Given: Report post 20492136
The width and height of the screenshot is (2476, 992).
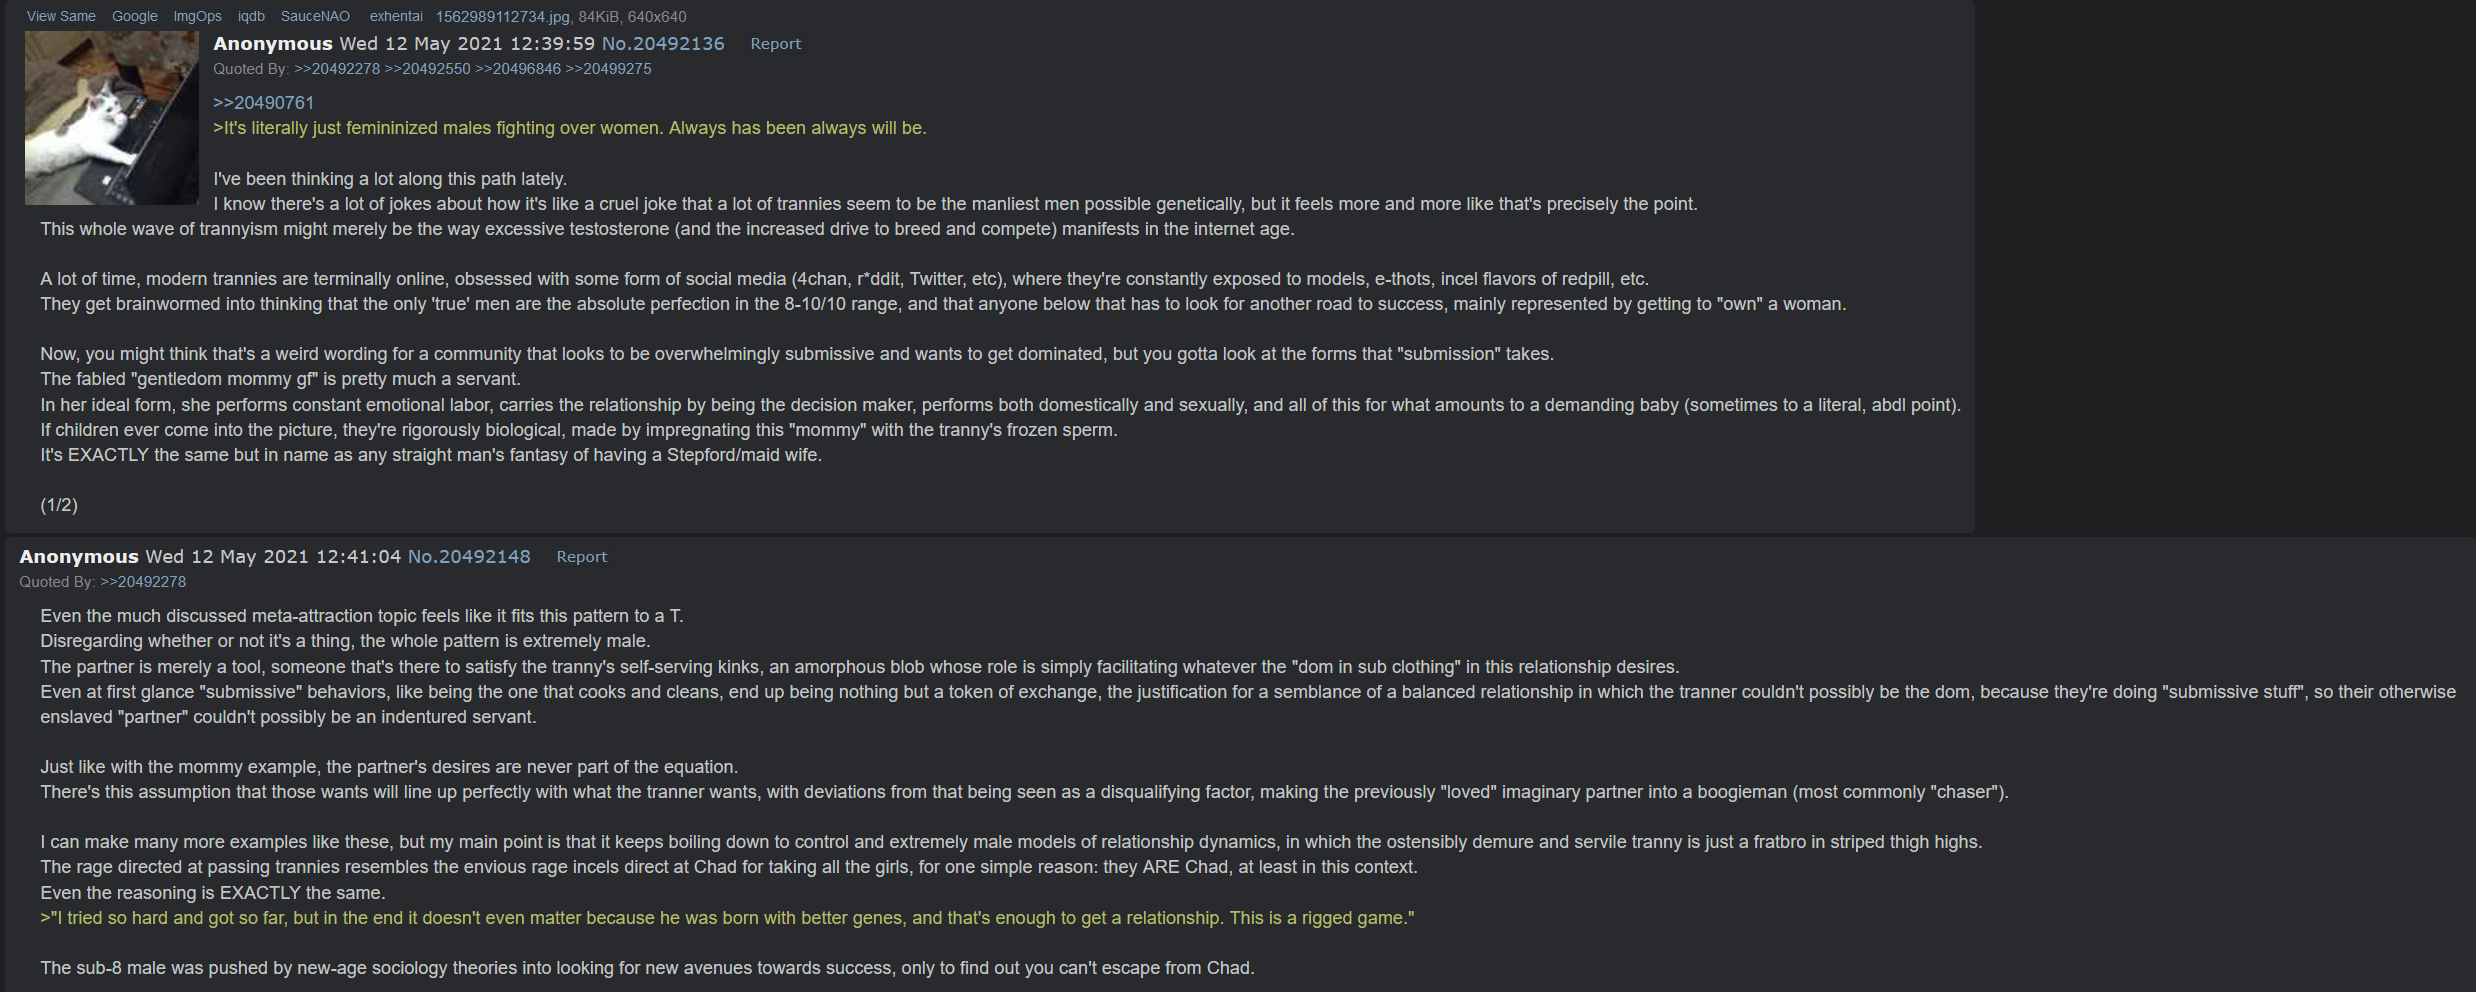Looking at the screenshot, I should tap(775, 44).
